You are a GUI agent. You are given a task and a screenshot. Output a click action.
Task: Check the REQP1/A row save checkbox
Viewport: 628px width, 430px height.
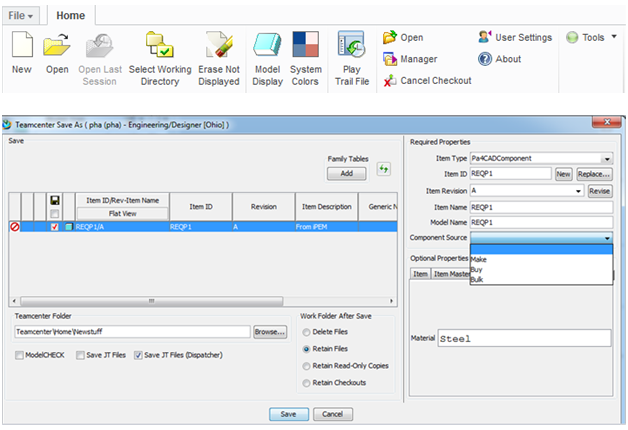point(55,227)
